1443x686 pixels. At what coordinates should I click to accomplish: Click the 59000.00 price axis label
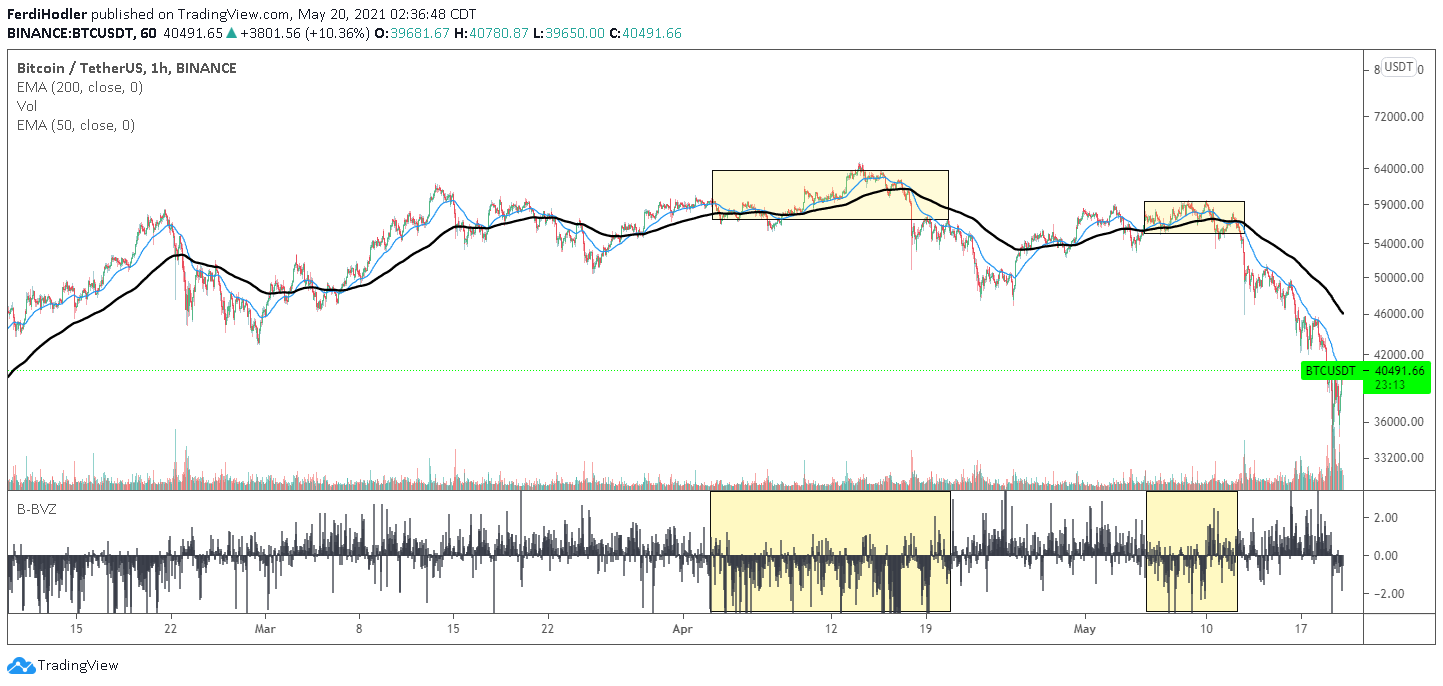point(1398,205)
